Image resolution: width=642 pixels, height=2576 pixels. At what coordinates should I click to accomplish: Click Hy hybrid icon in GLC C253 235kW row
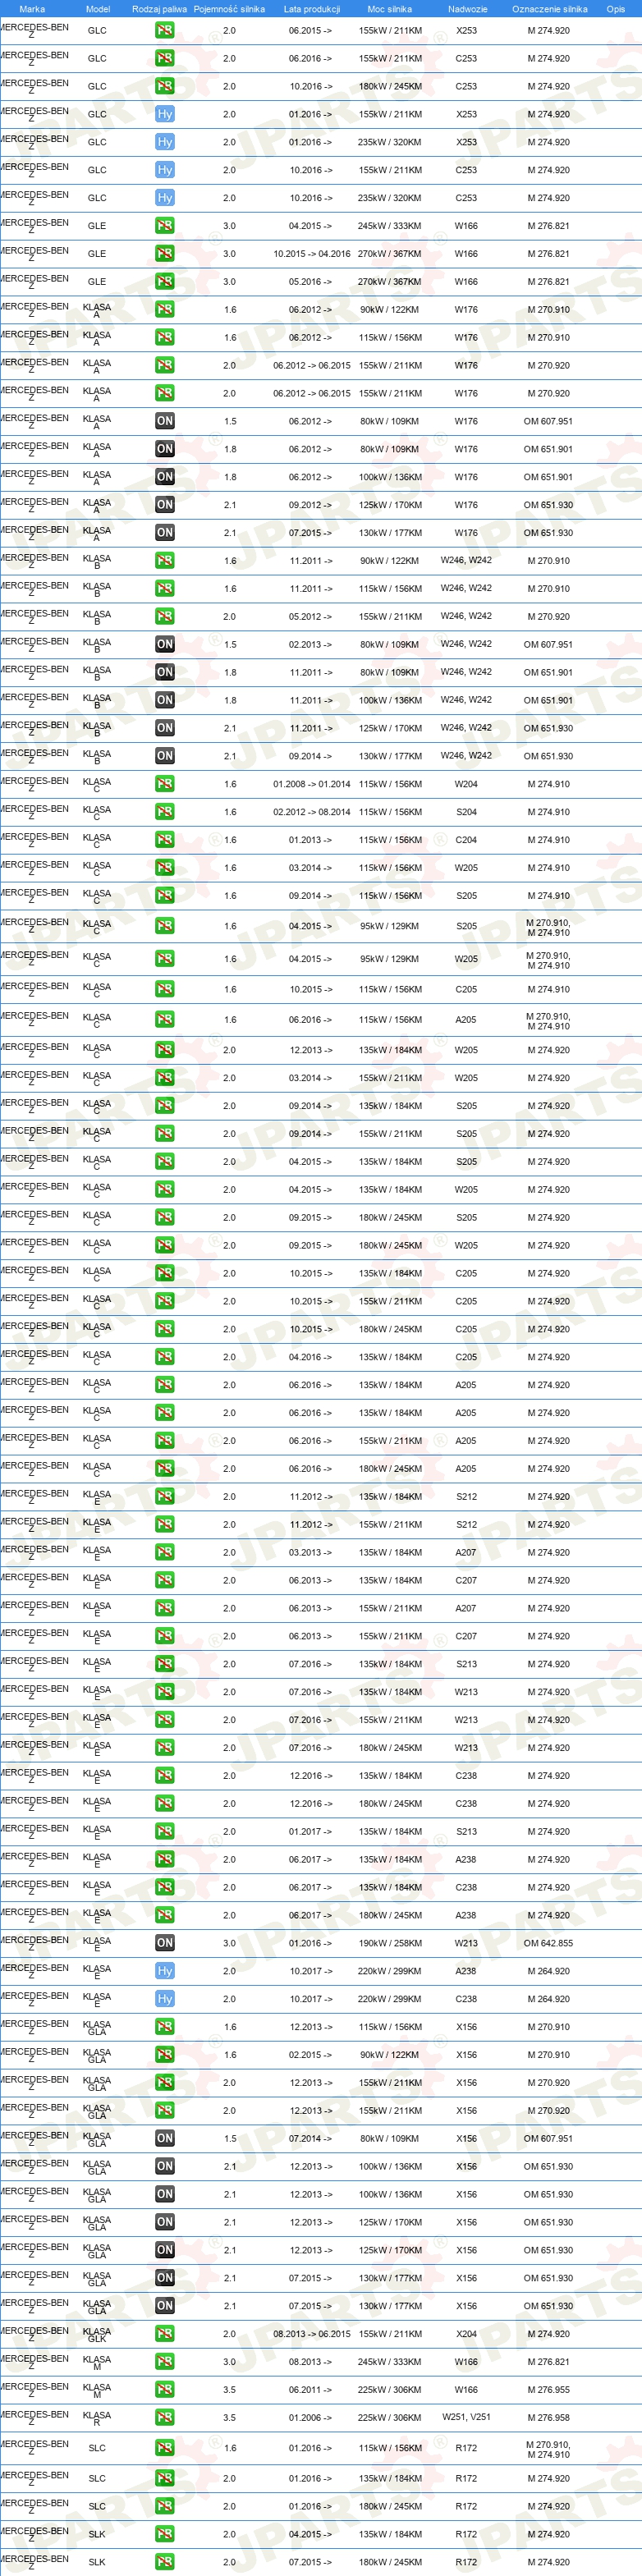pyautogui.click(x=165, y=198)
